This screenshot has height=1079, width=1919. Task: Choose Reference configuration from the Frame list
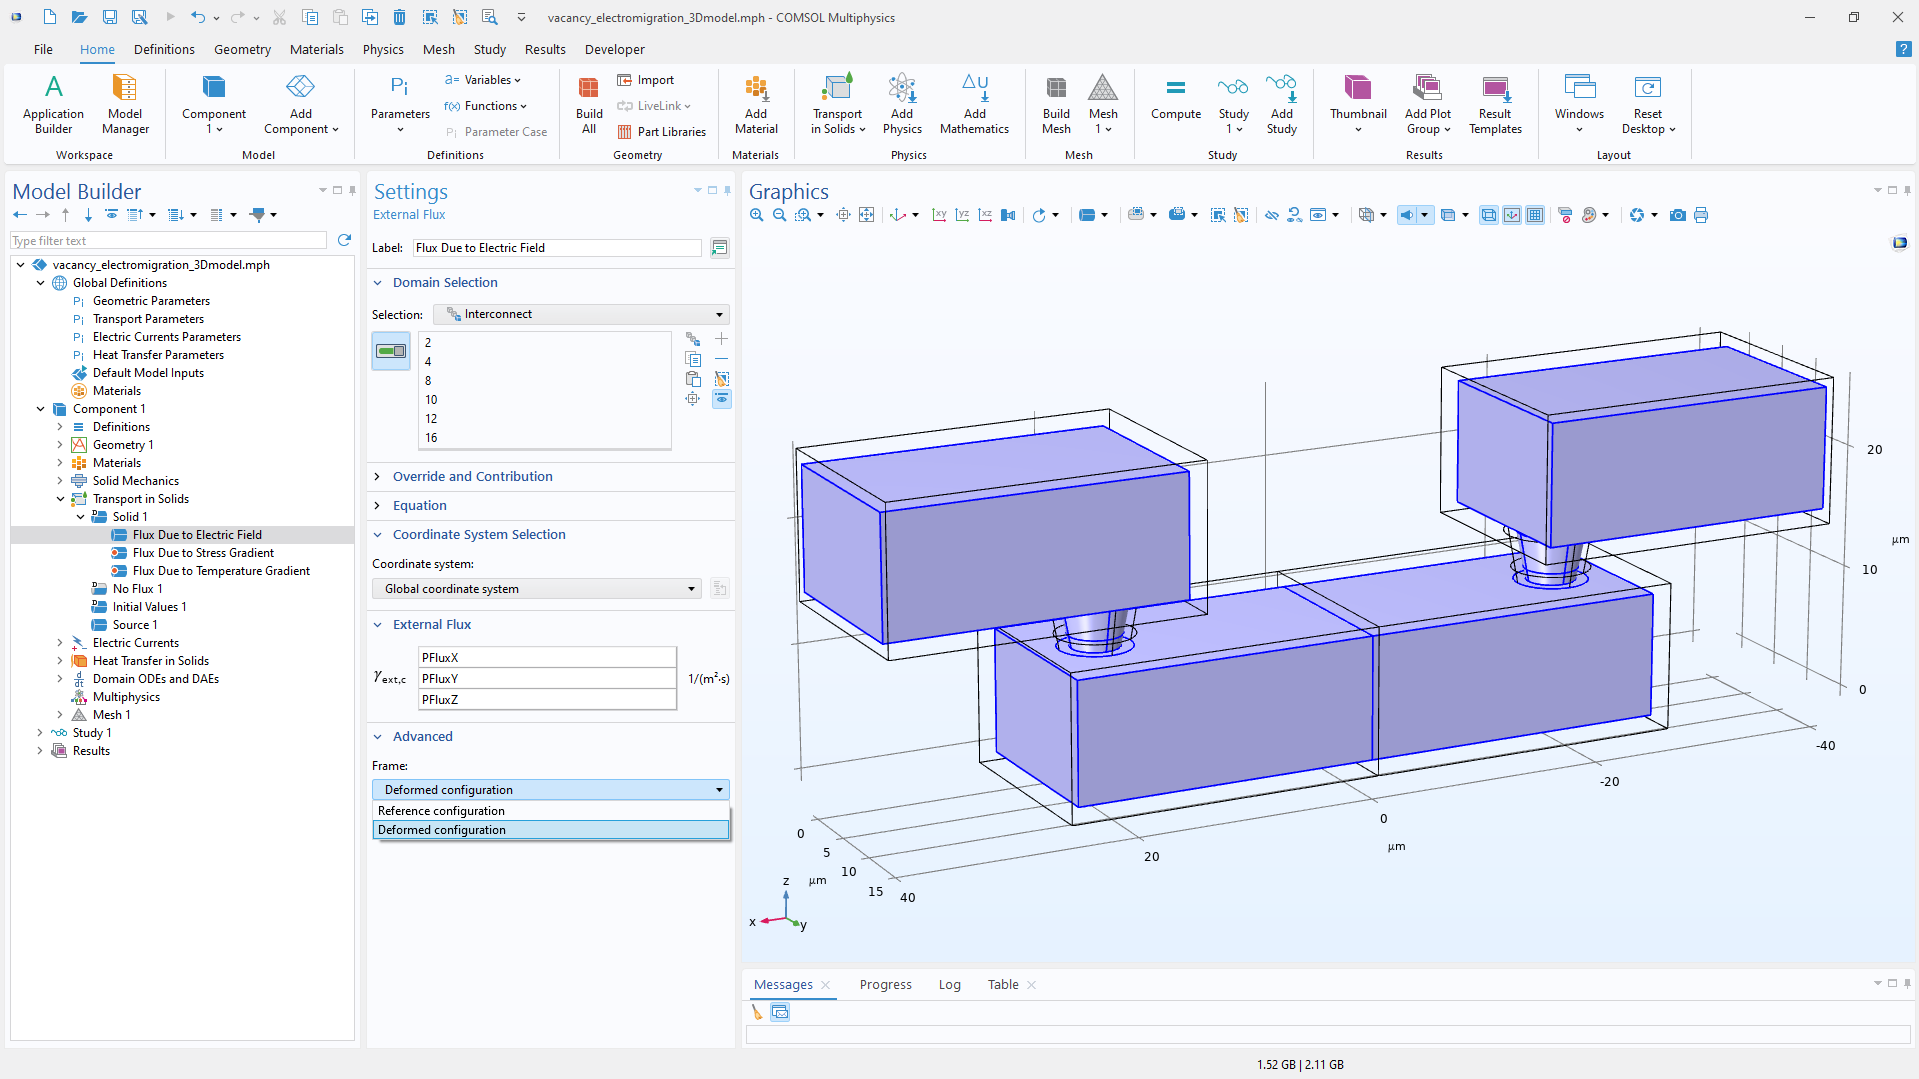point(441,811)
